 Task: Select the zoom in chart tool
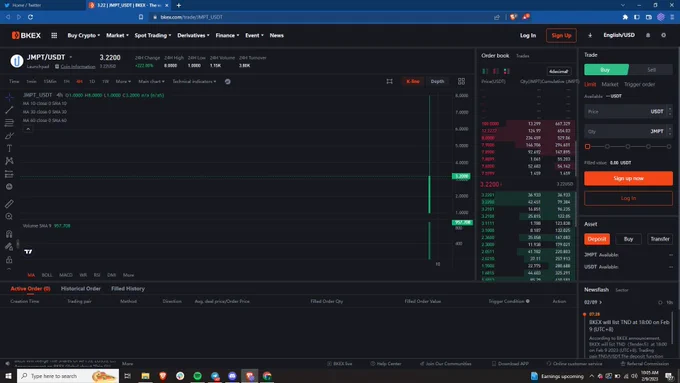[9, 216]
